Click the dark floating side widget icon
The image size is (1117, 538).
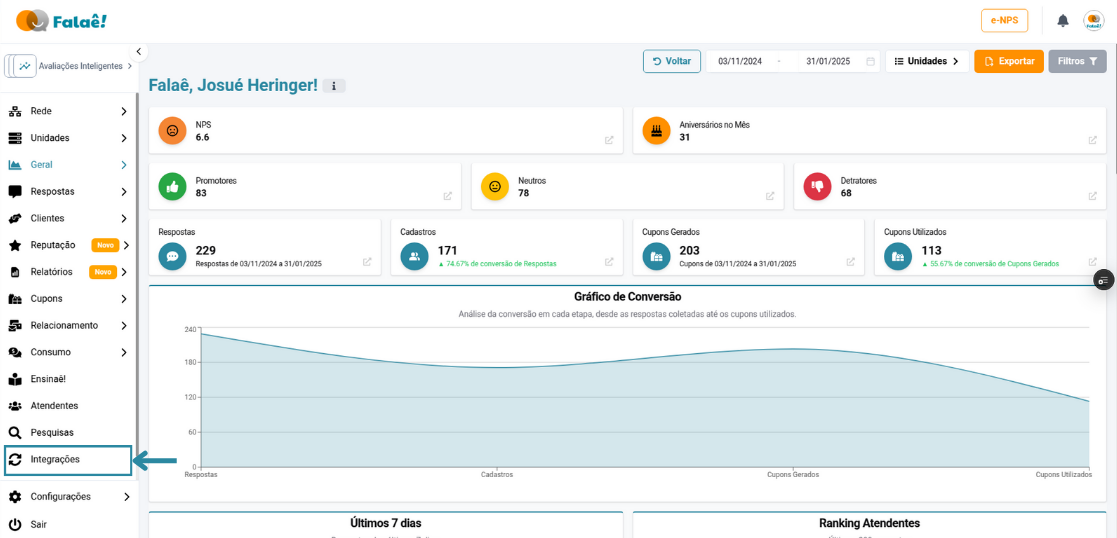pyautogui.click(x=1103, y=280)
